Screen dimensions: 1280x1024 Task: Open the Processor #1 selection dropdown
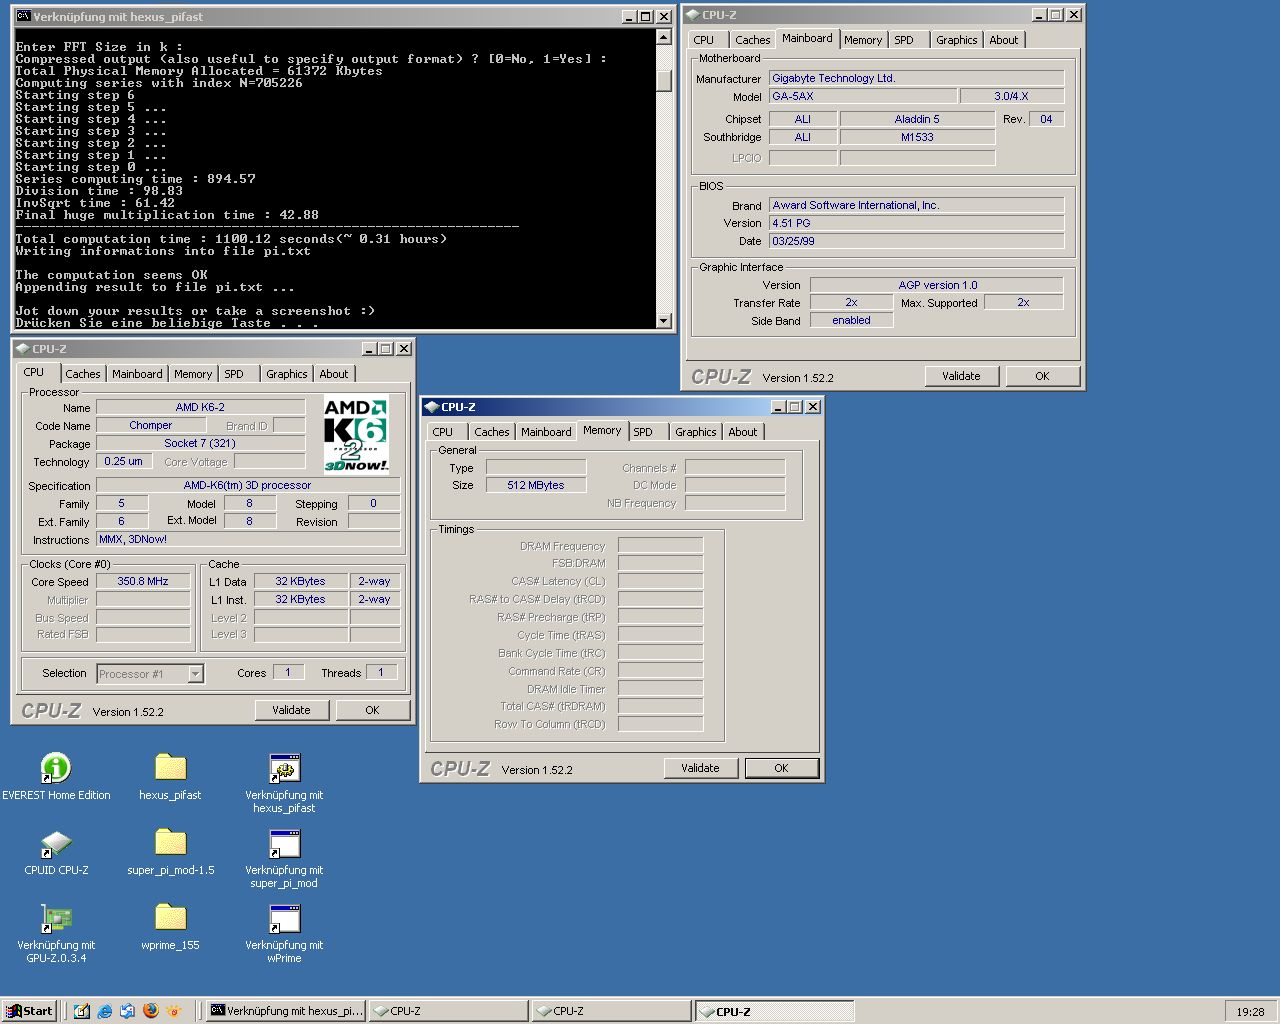coord(195,674)
